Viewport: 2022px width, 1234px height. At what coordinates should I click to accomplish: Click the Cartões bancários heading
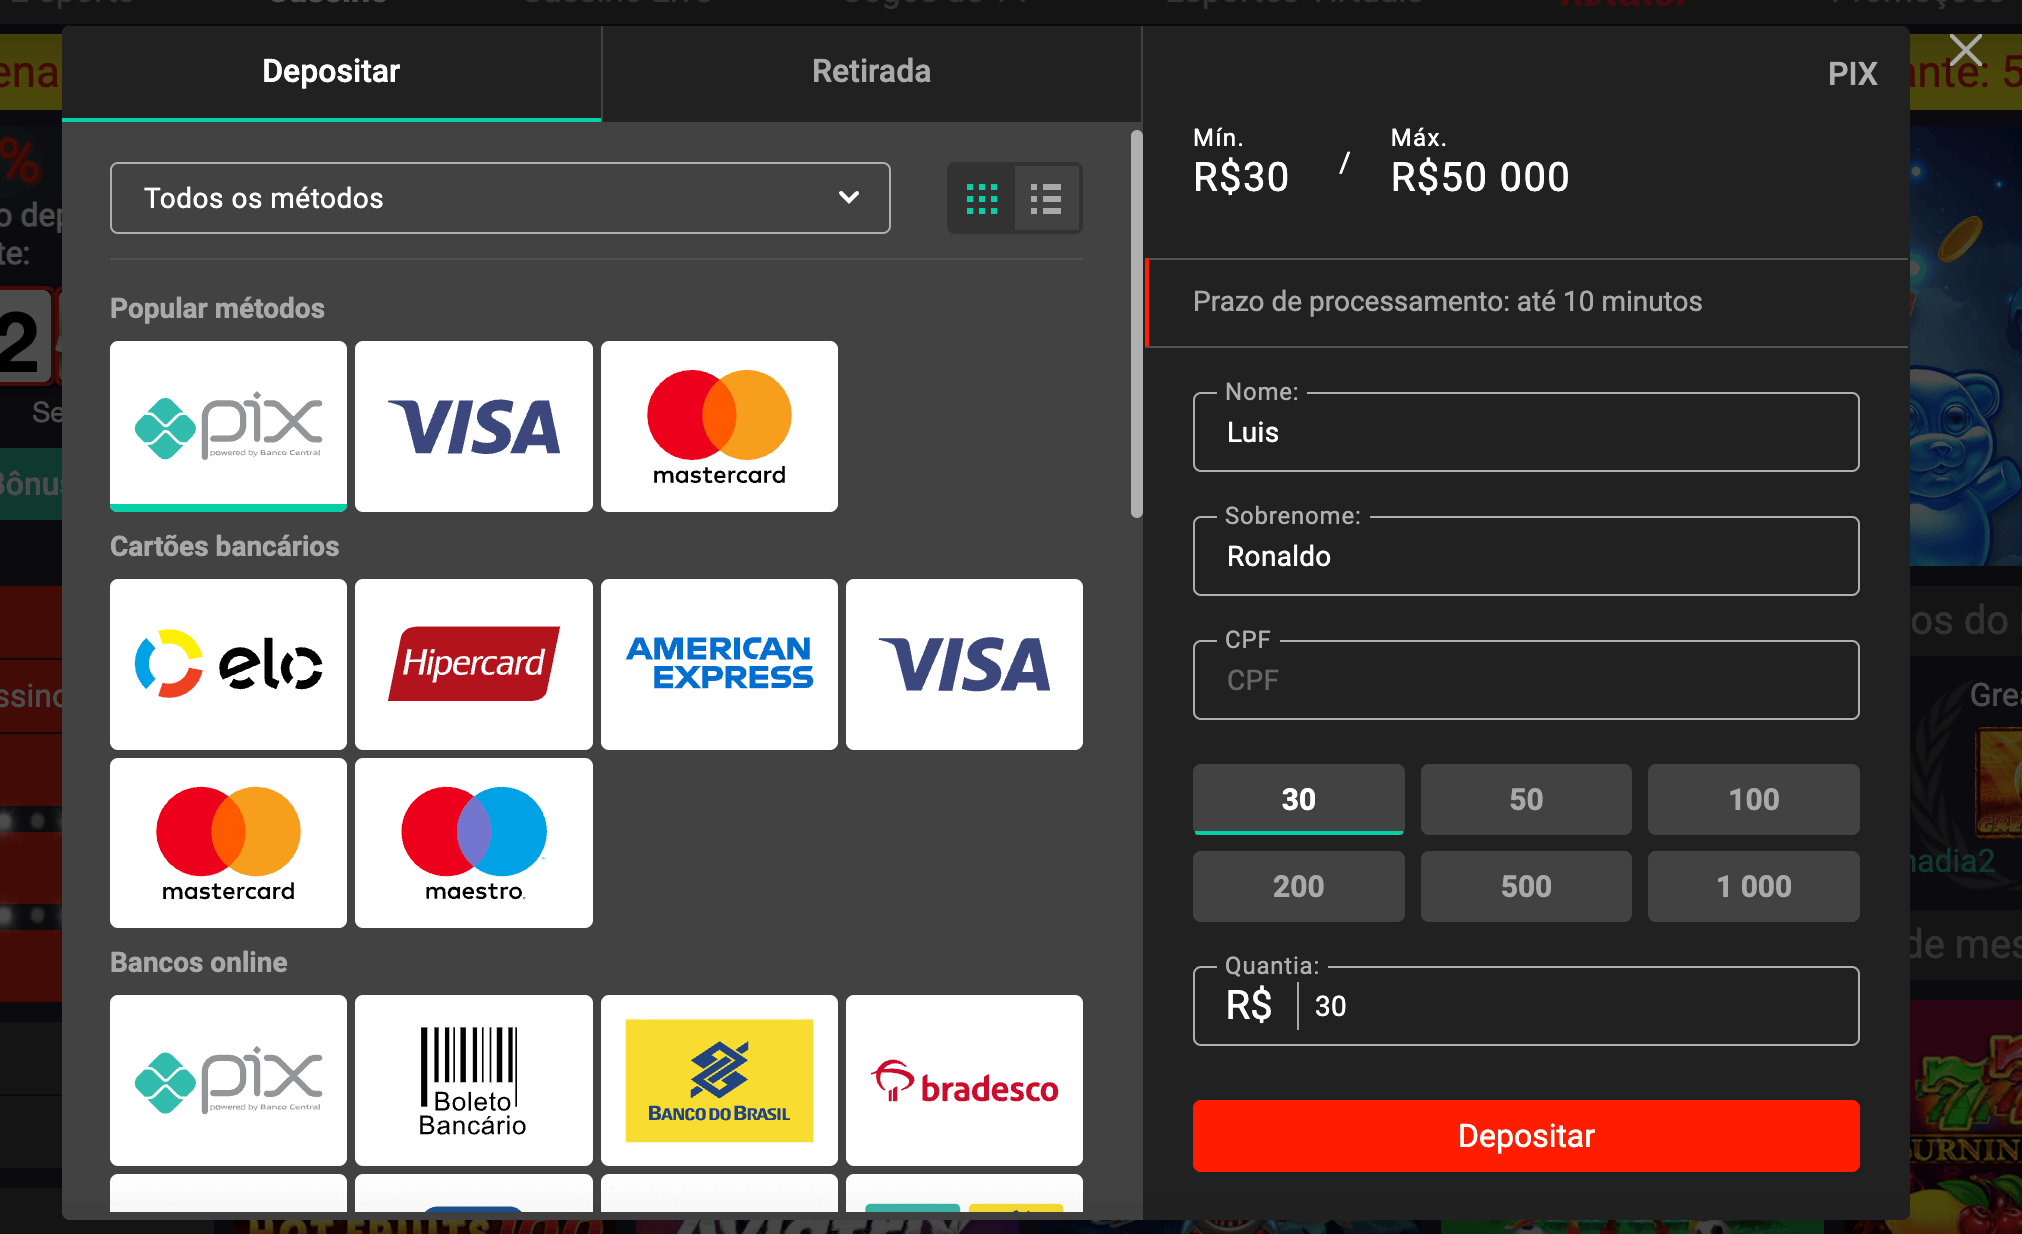click(224, 546)
